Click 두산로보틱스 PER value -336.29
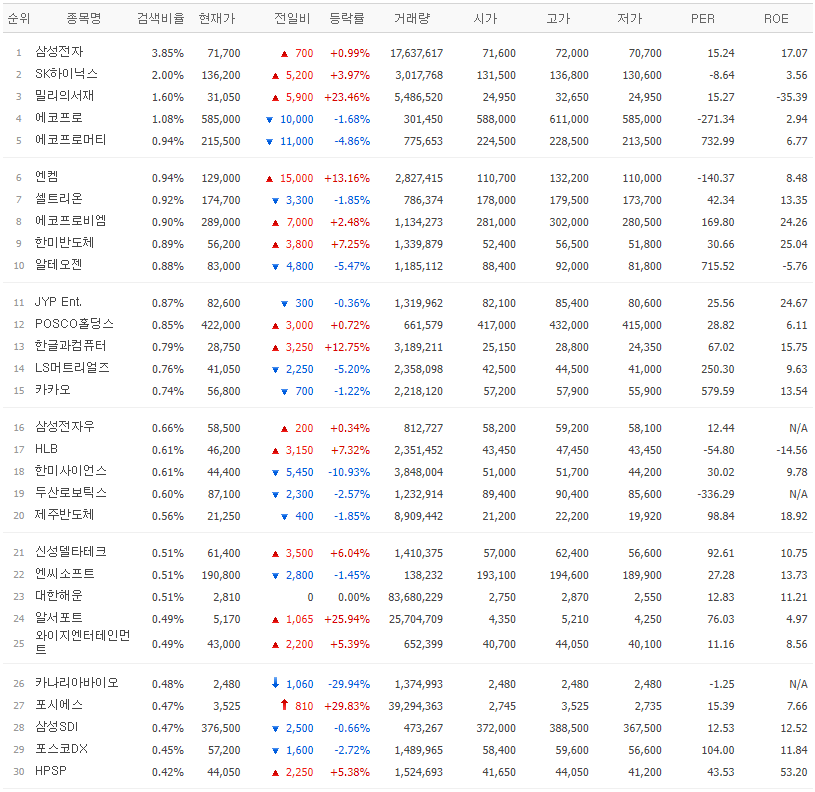Image resolution: width=815 pixels, height=792 pixels. point(716,494)
